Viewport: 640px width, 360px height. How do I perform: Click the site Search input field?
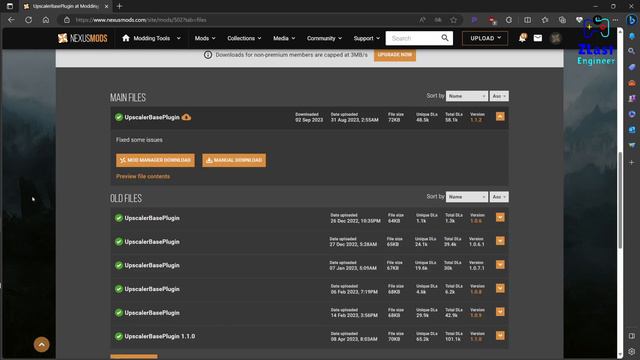pos(412,38)
